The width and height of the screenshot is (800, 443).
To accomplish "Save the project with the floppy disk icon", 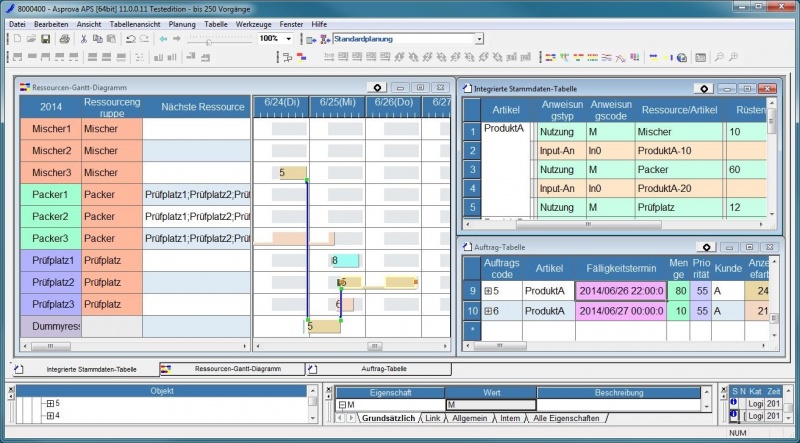I will pyautogui.click(x=44, y=39).
